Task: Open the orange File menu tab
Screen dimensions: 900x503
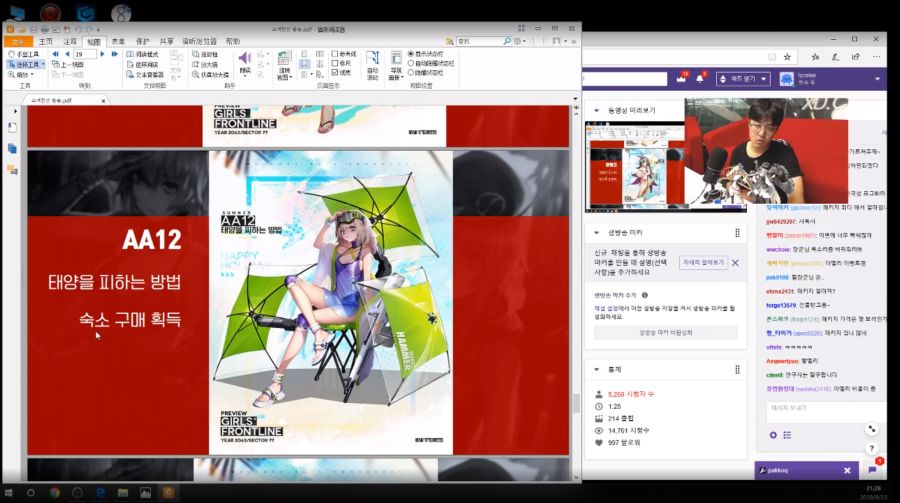Action: [18, 41]
